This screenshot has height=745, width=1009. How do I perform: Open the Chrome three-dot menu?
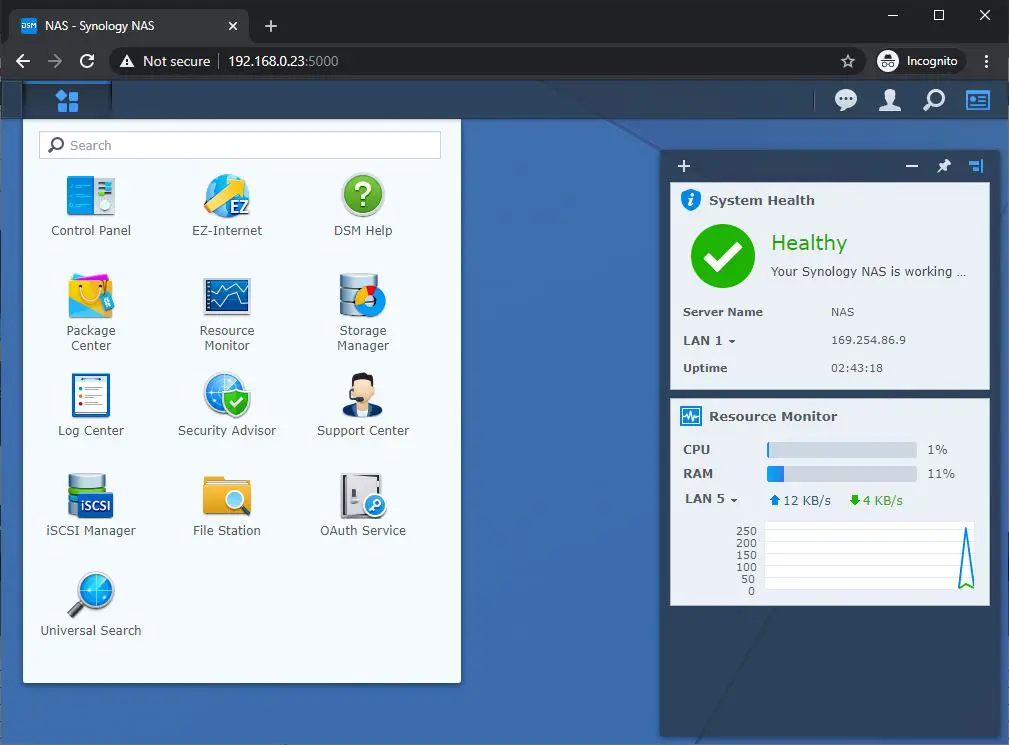tap(986, 61)
